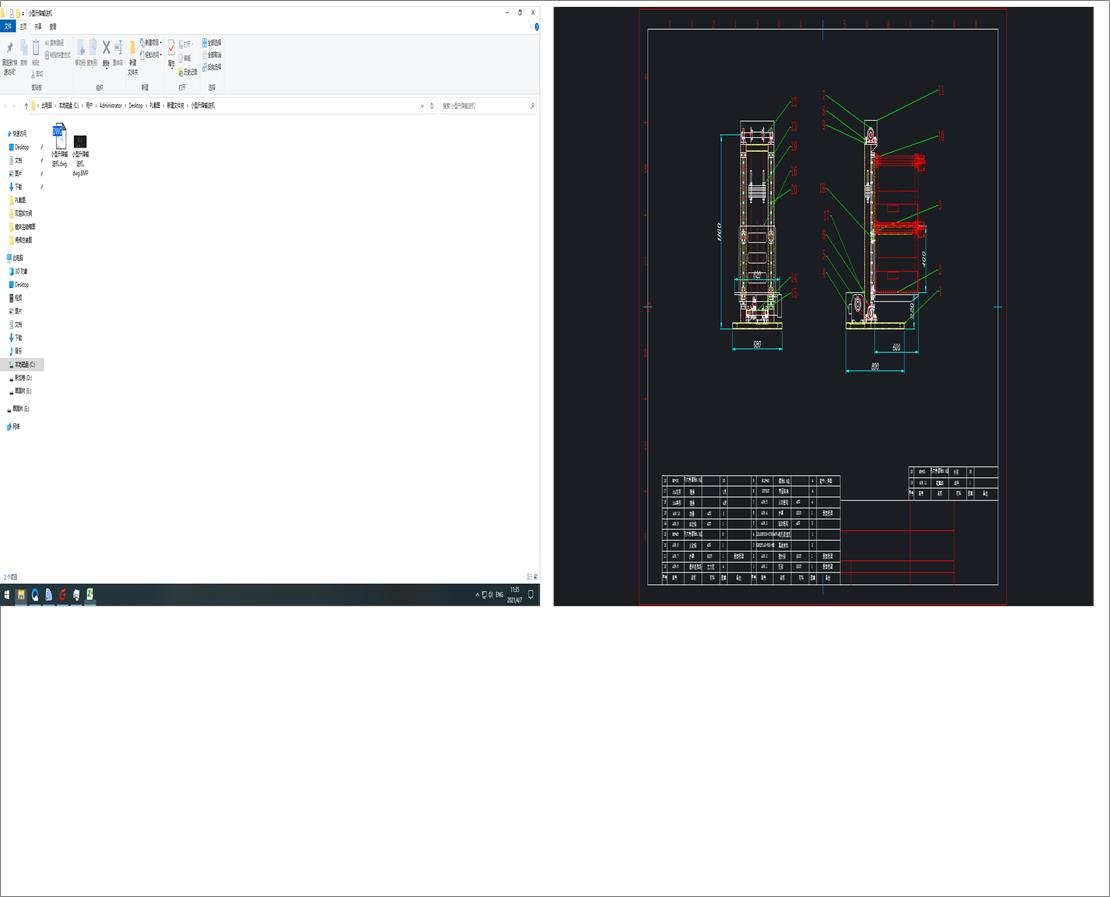Select all items using 全部选择
1110x897 pixels.
pos(208,42)
